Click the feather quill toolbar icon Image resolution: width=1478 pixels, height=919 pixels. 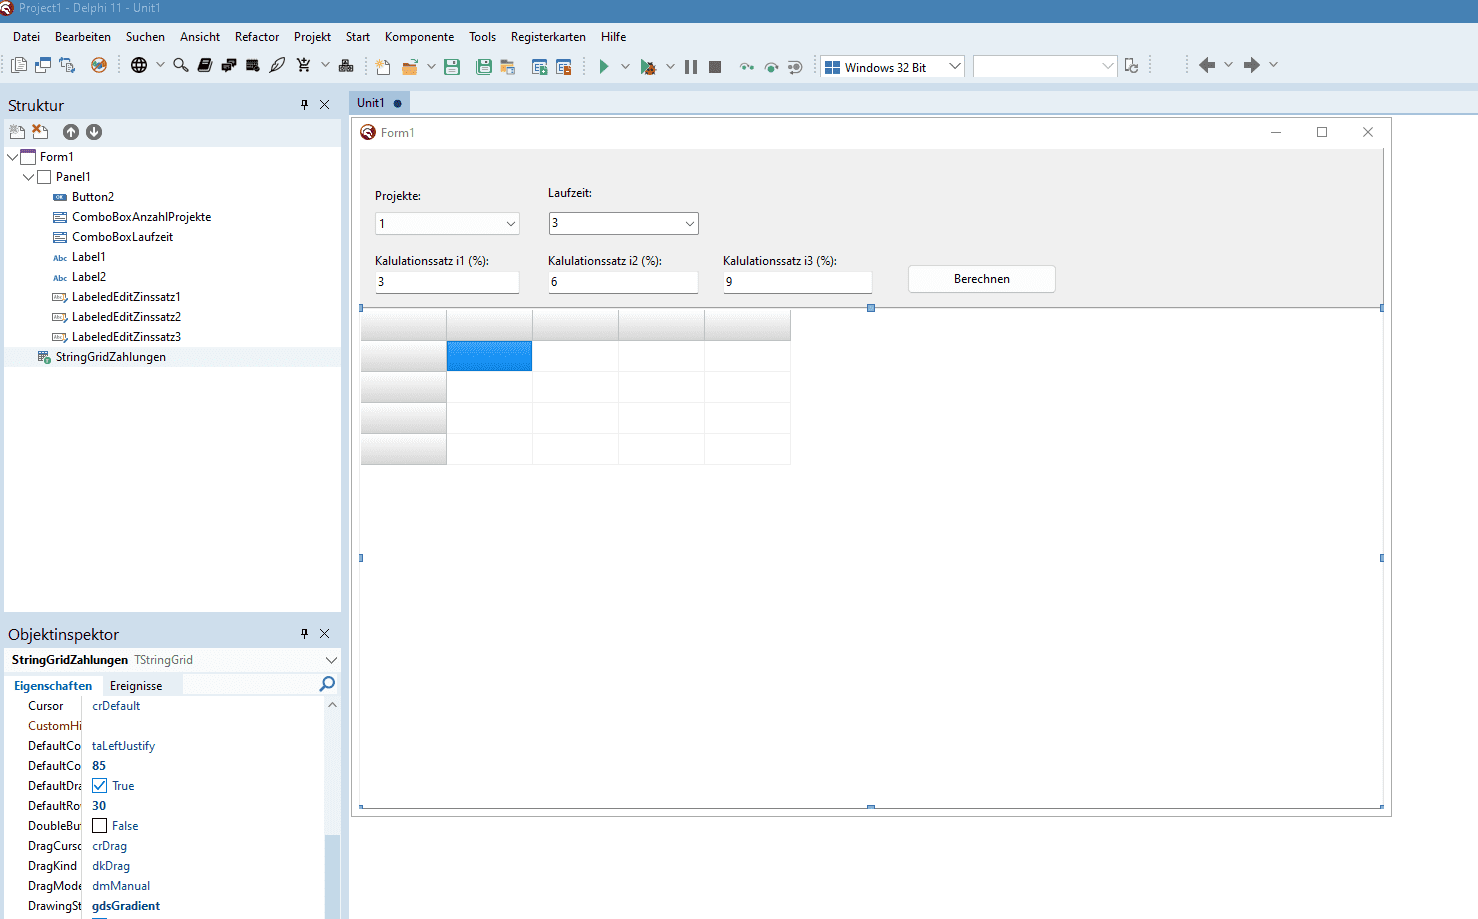tap(277, 65)
